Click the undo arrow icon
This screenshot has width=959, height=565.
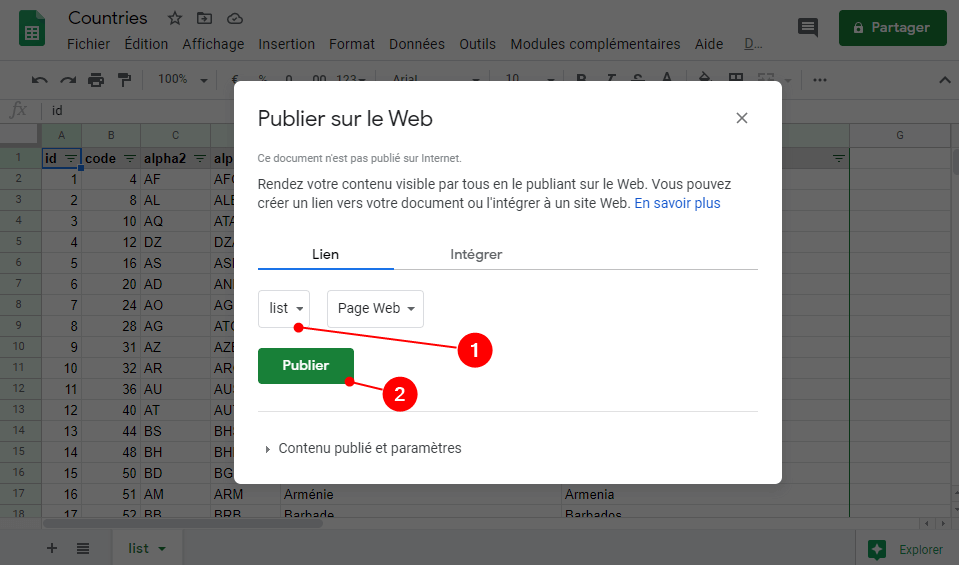40,80
